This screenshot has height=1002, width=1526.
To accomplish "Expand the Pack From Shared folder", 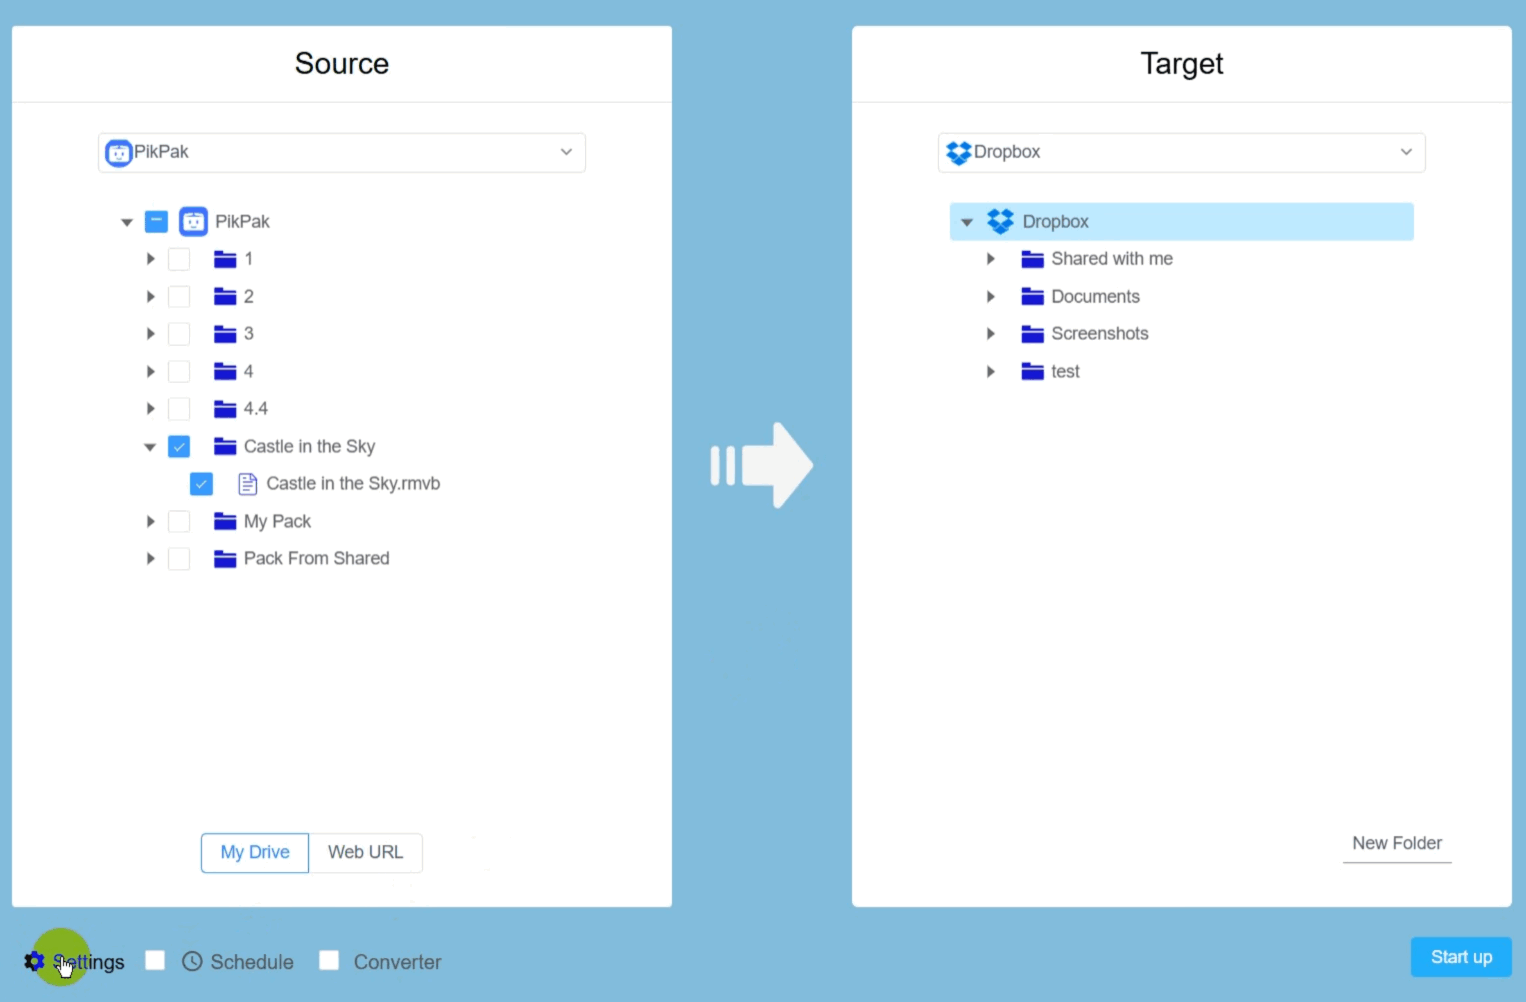I will [x=150, y=559].
